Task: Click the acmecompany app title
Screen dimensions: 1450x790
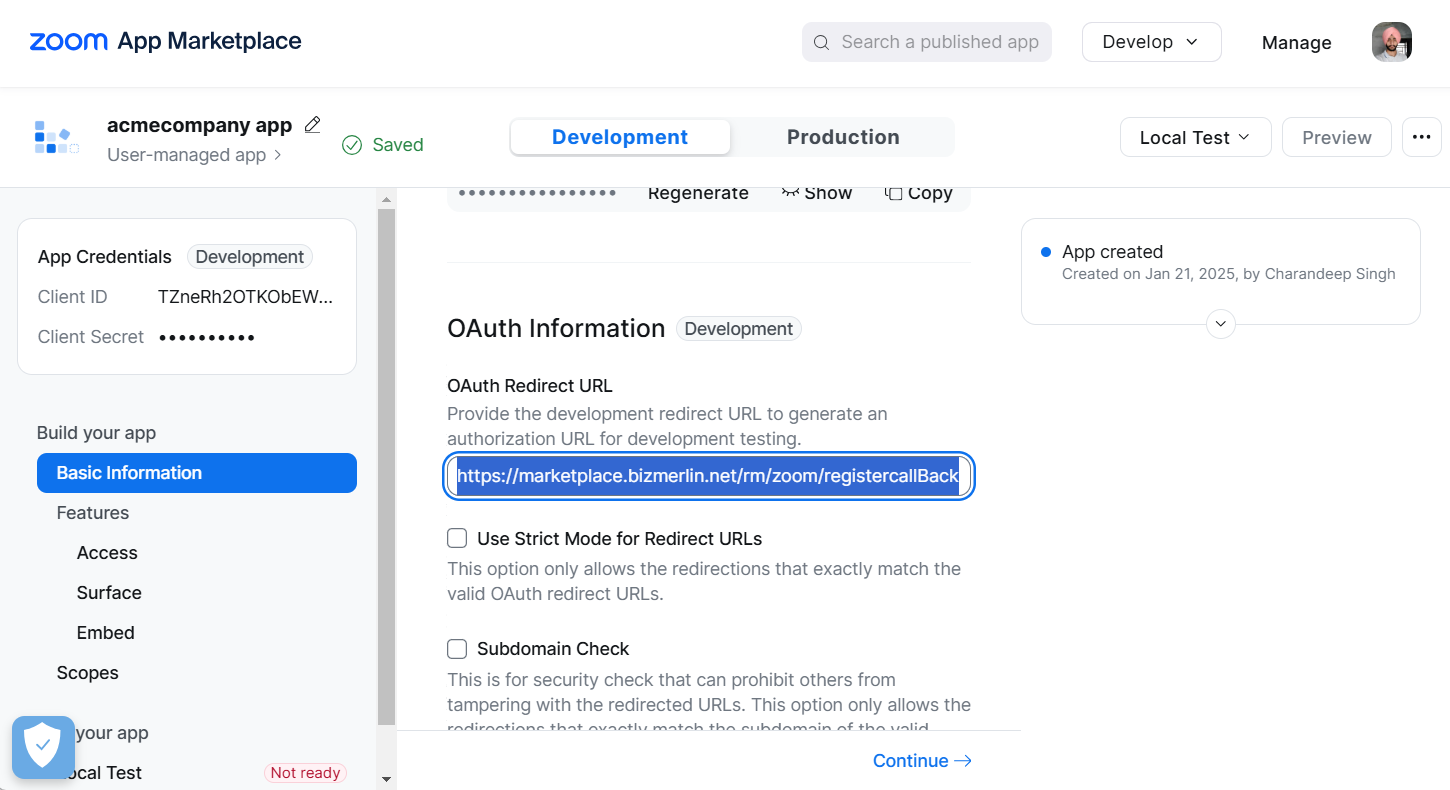Action: [199, 125]
